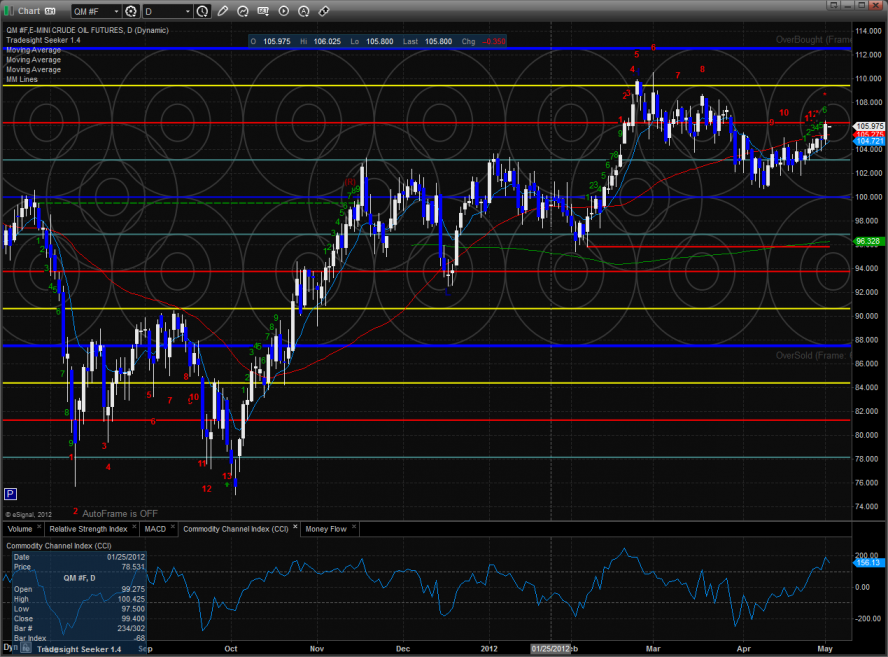Click the eraser tool icon

(x=323, y=11)
